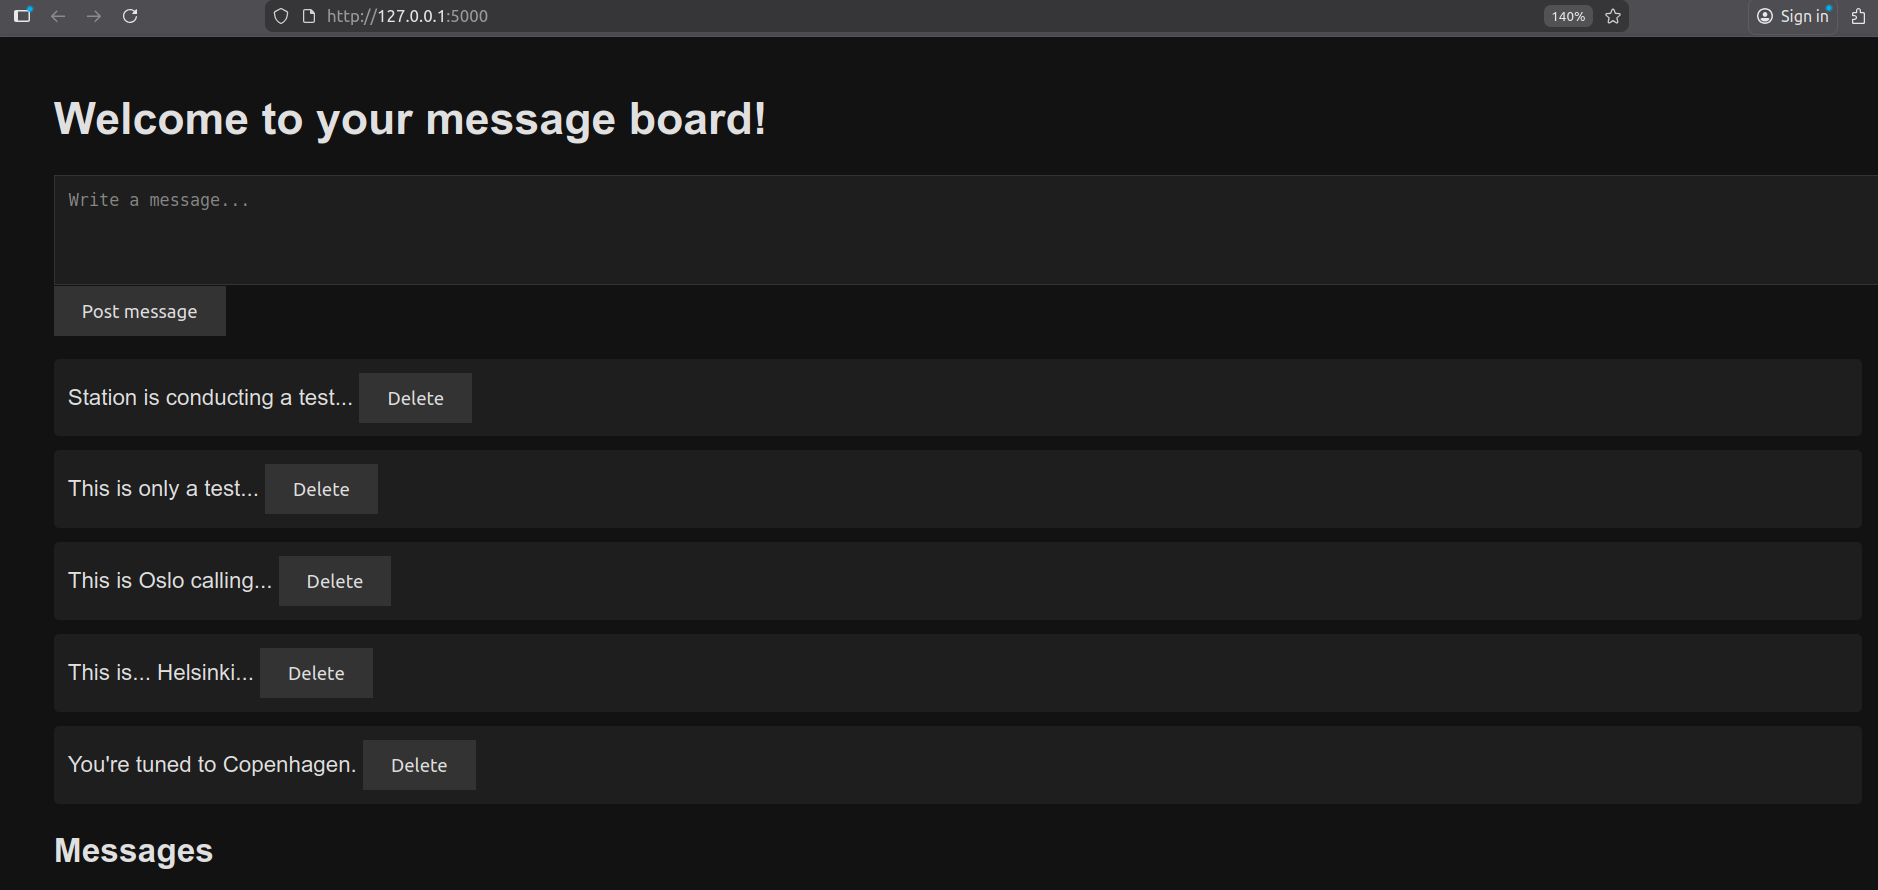Image resolution: width=1878 pixels, height=890 pixels.
Task: Click the 'Welcome to your message board' heading
Action: 410,119
